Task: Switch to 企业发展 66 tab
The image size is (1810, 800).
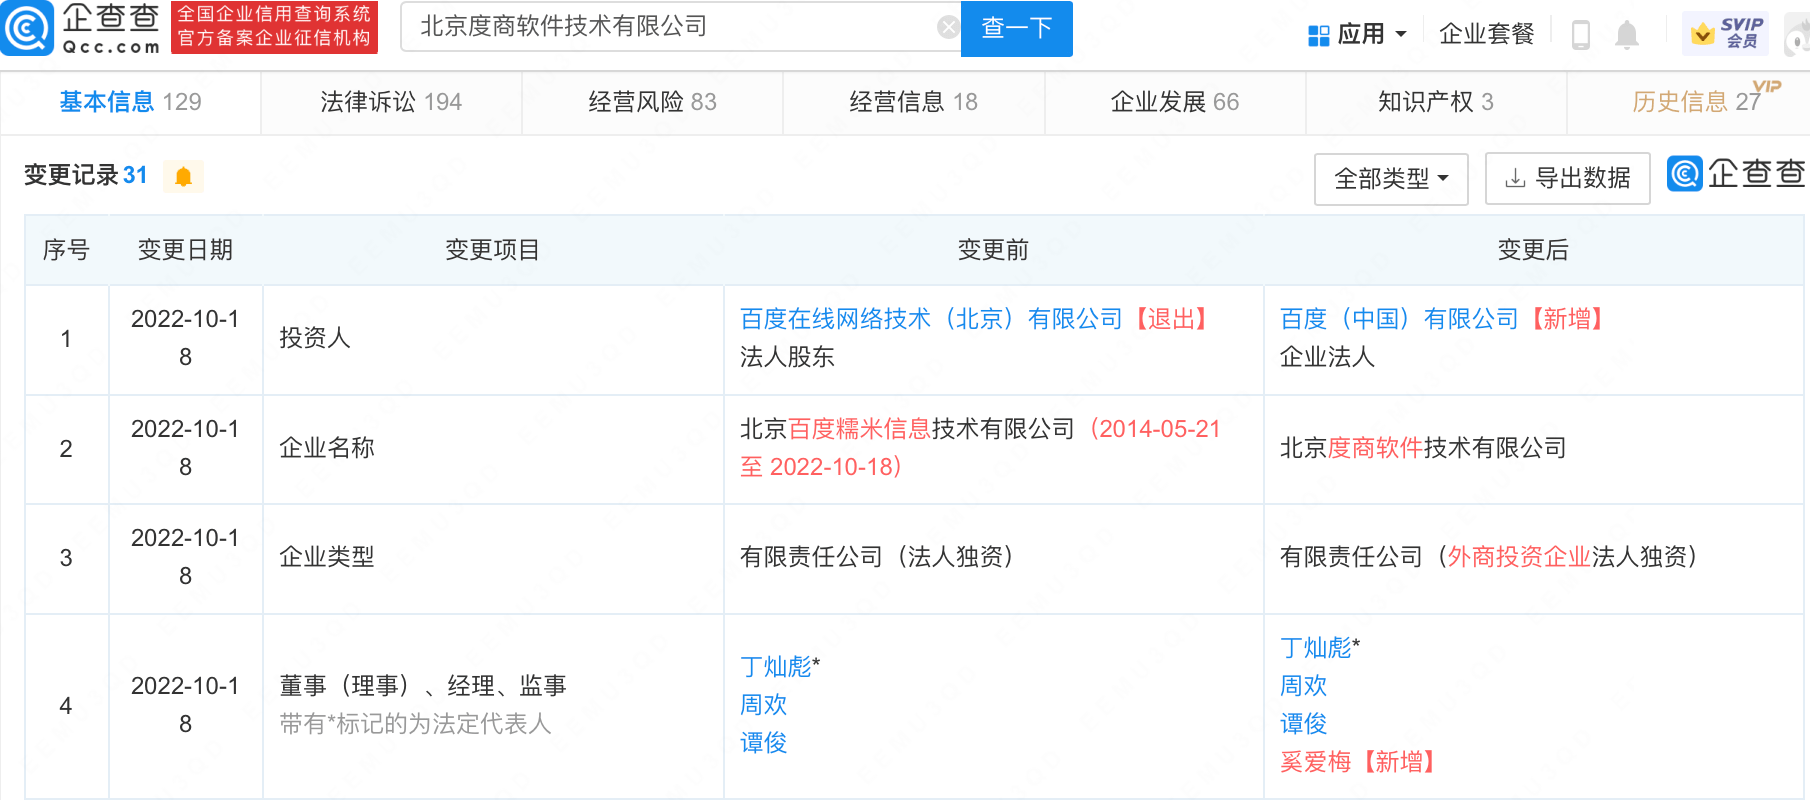Action: 1175,102
